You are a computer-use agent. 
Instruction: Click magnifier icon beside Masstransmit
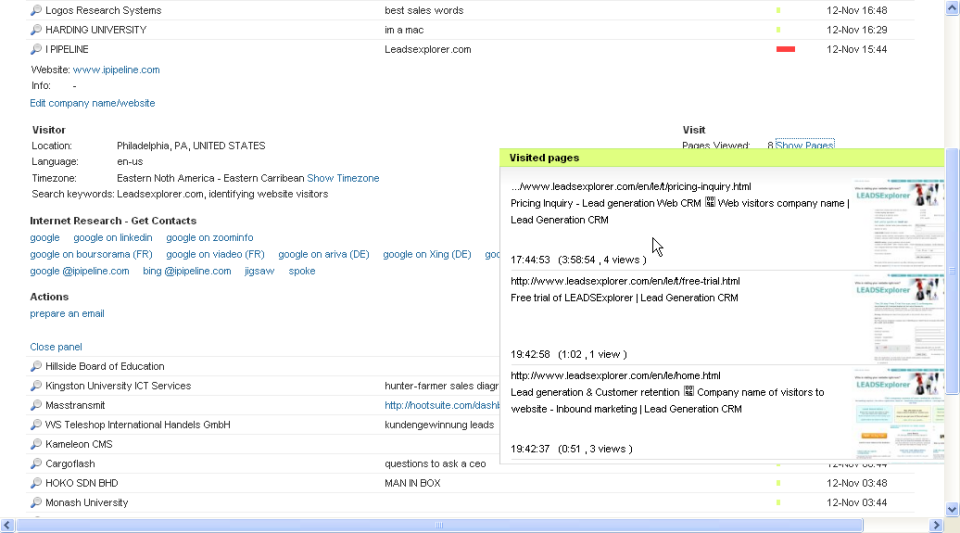tap(36, 406)
